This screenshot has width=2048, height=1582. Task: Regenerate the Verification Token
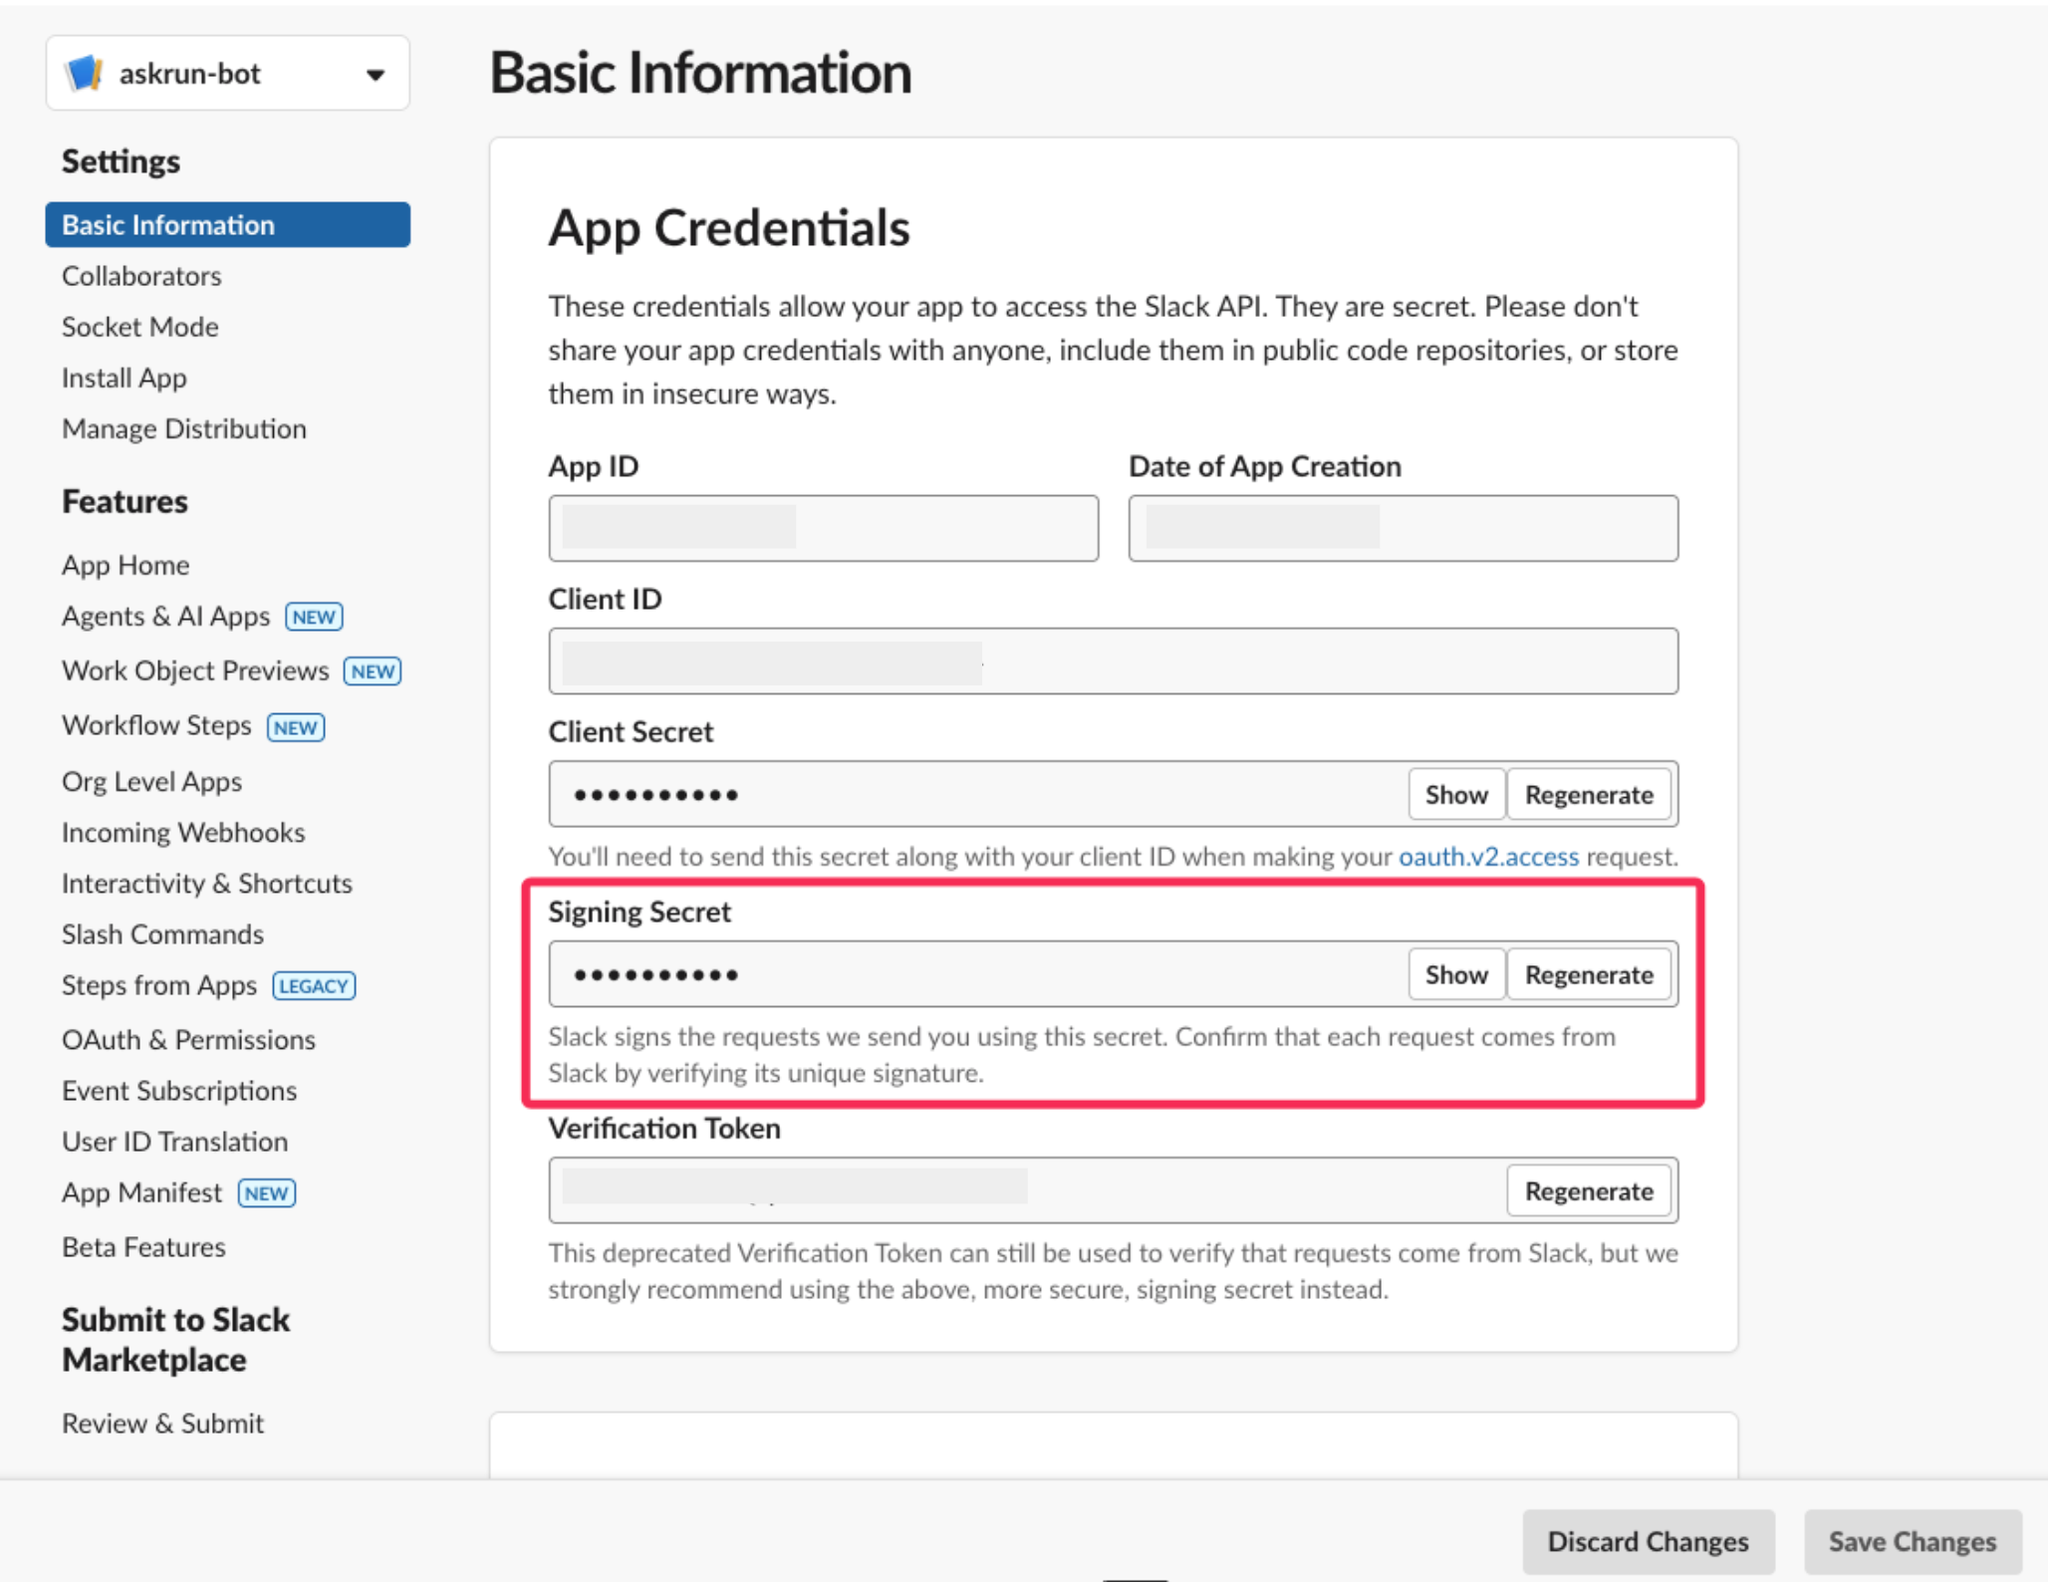tap(1589, 1191)
